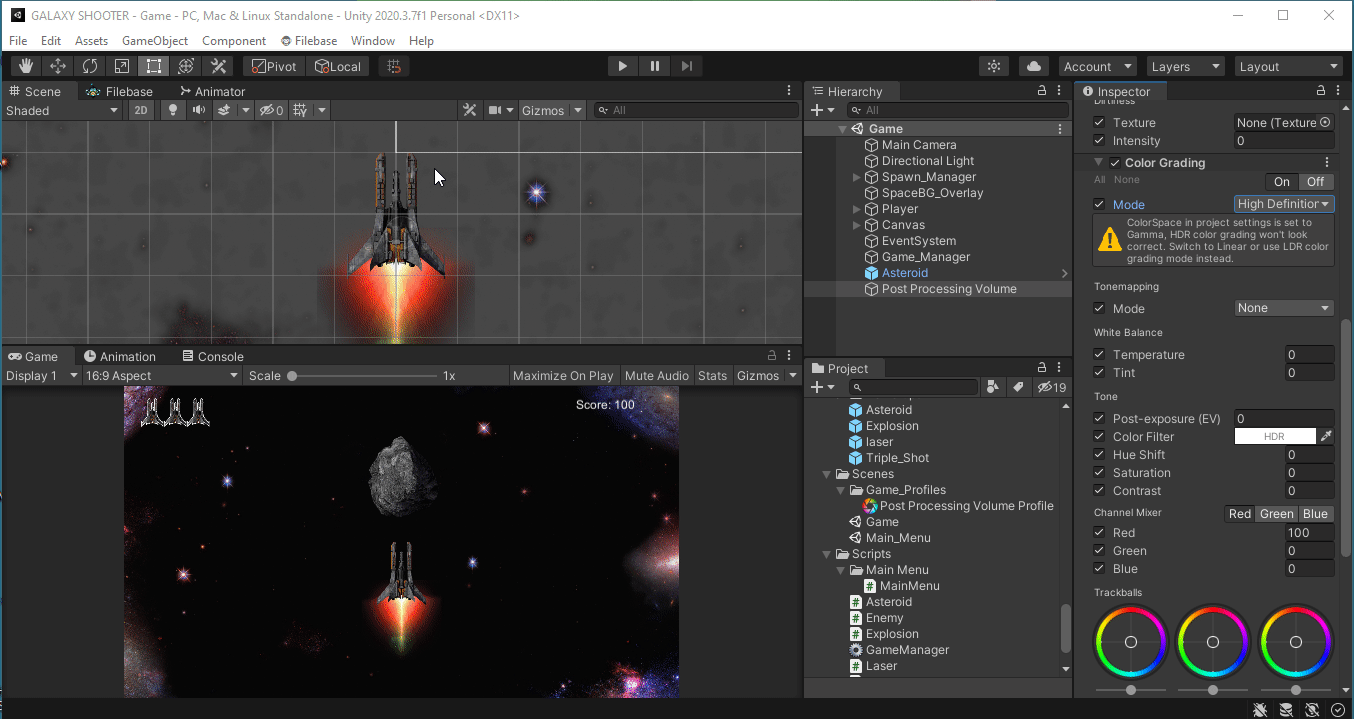The height and width of the screenshot is (719, 1354).
Task: Toggle Mode override checkbox under Color Grading
Action: (1100, 204)
